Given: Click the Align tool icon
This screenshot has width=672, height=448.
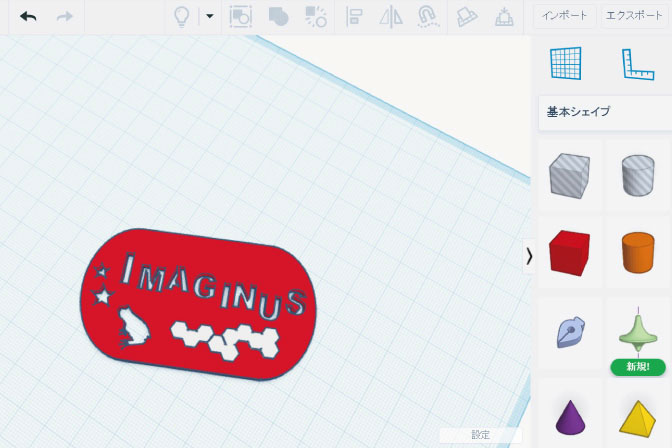Looking at the screenshot, I should 354,17.
